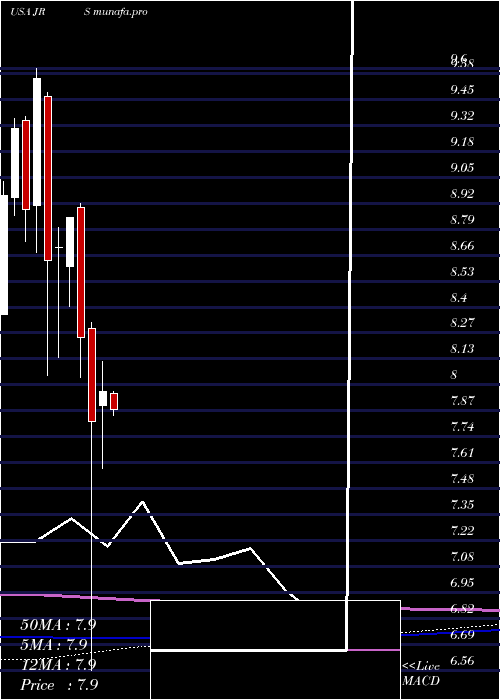The image size is (500, 700).
Task: Click the 8.13 price axis value
Action: (x=462, y=348)
